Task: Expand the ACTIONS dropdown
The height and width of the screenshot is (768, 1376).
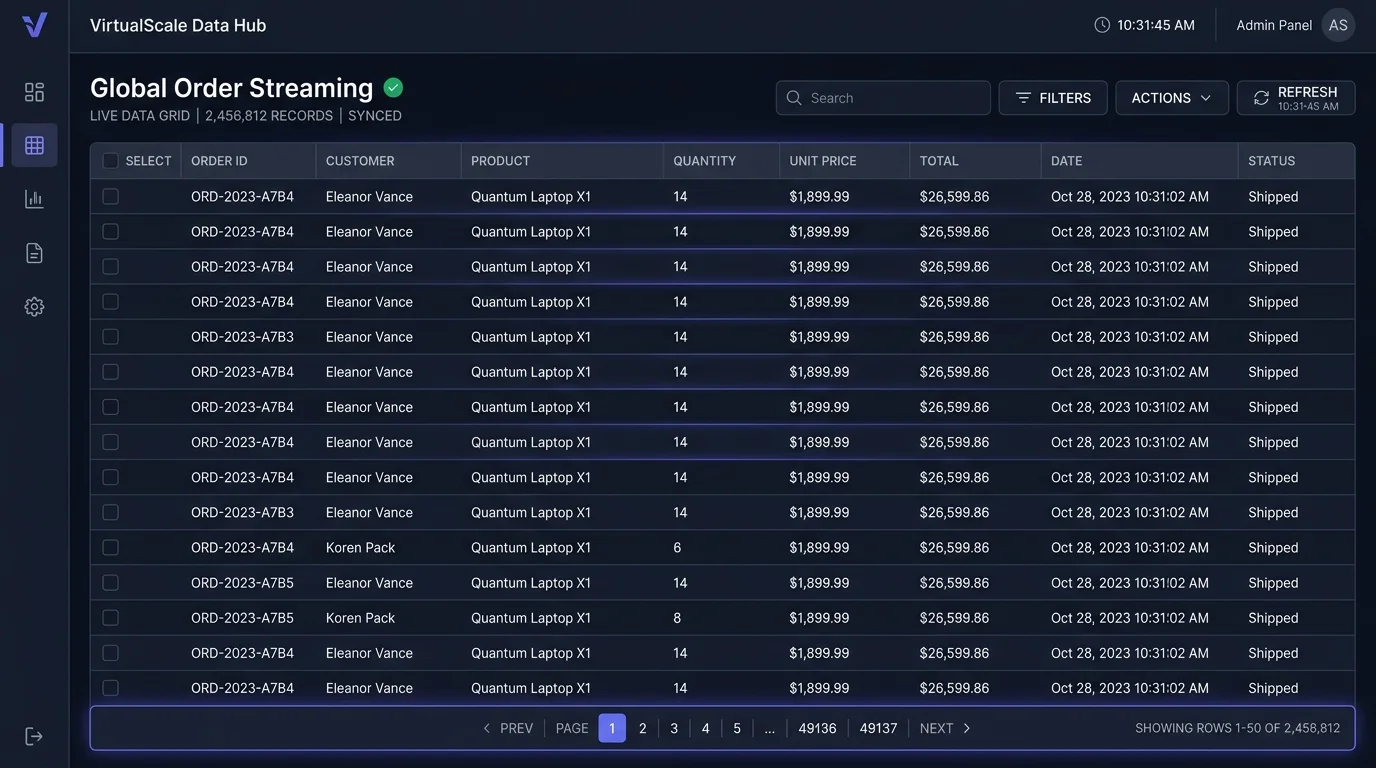Action: [x=1172, y=98]
